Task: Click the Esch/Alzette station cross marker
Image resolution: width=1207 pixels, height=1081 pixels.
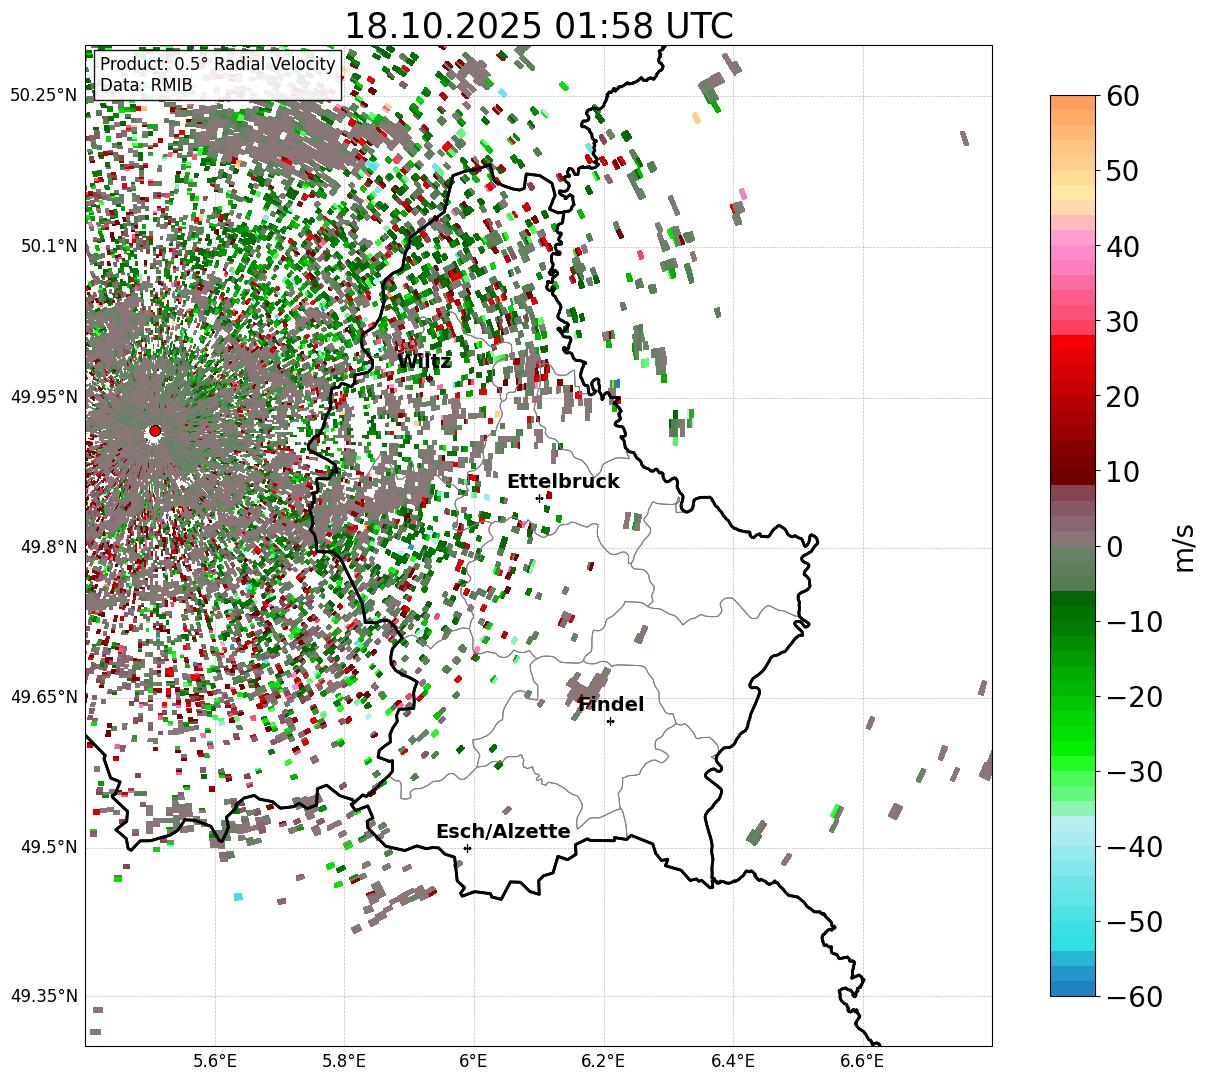Action: pos(467,848)
